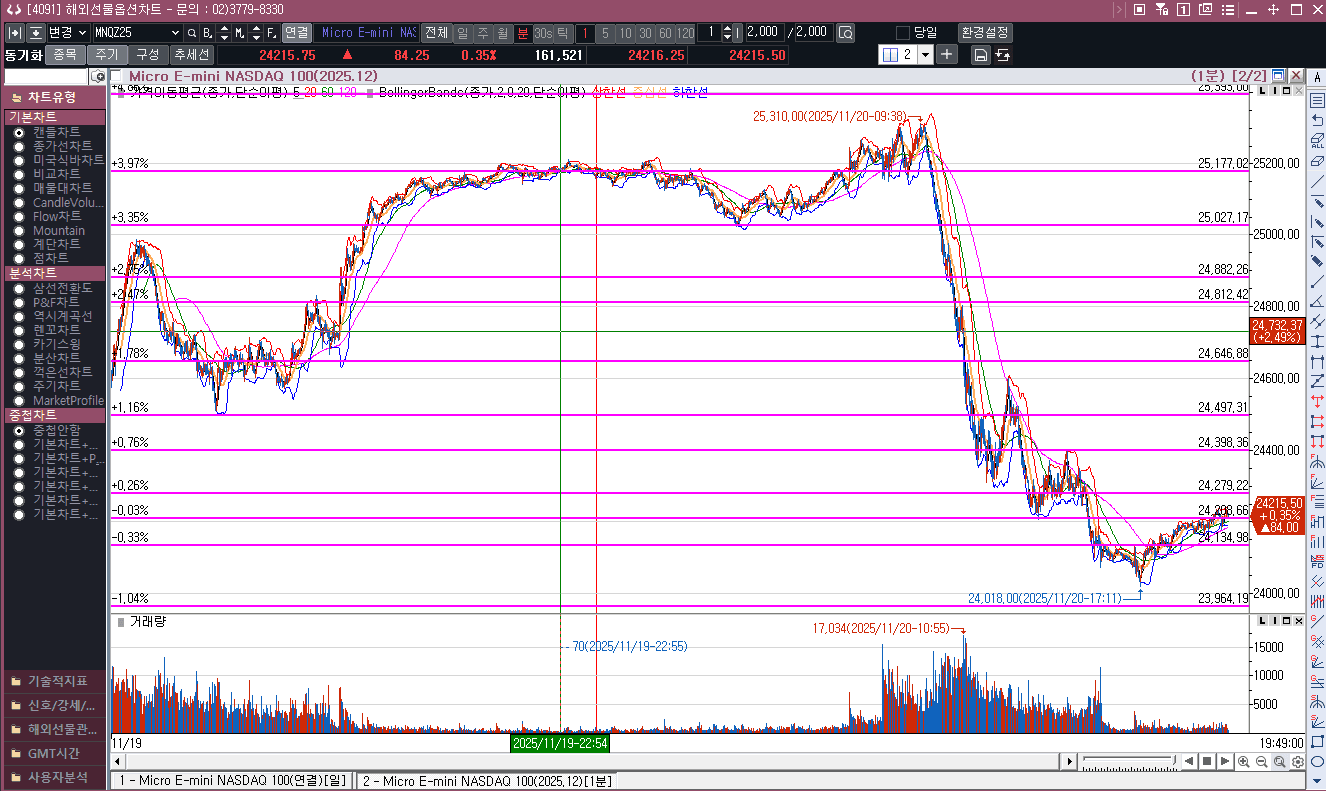Click the zoom out magnifier icon

[x=1261, y=762]
